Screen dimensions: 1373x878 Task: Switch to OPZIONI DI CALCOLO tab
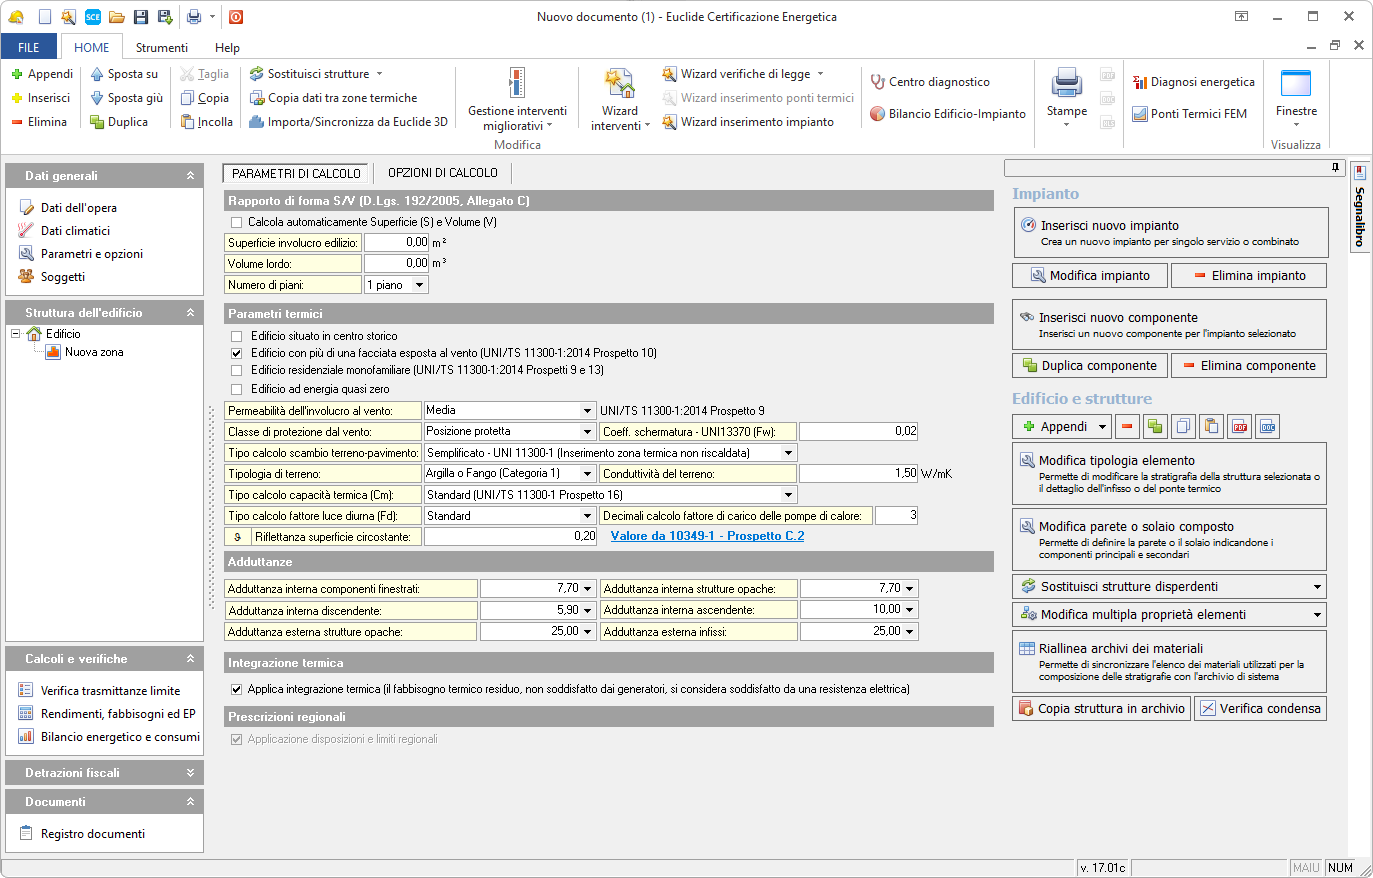pyautogui.click(x=442, y=173)
